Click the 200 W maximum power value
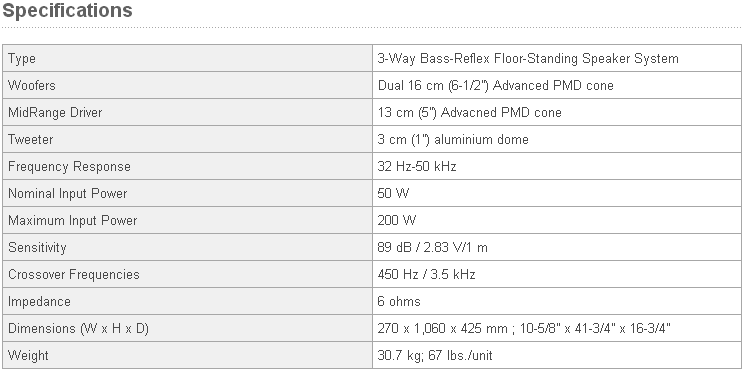 [x=397, y=221]
